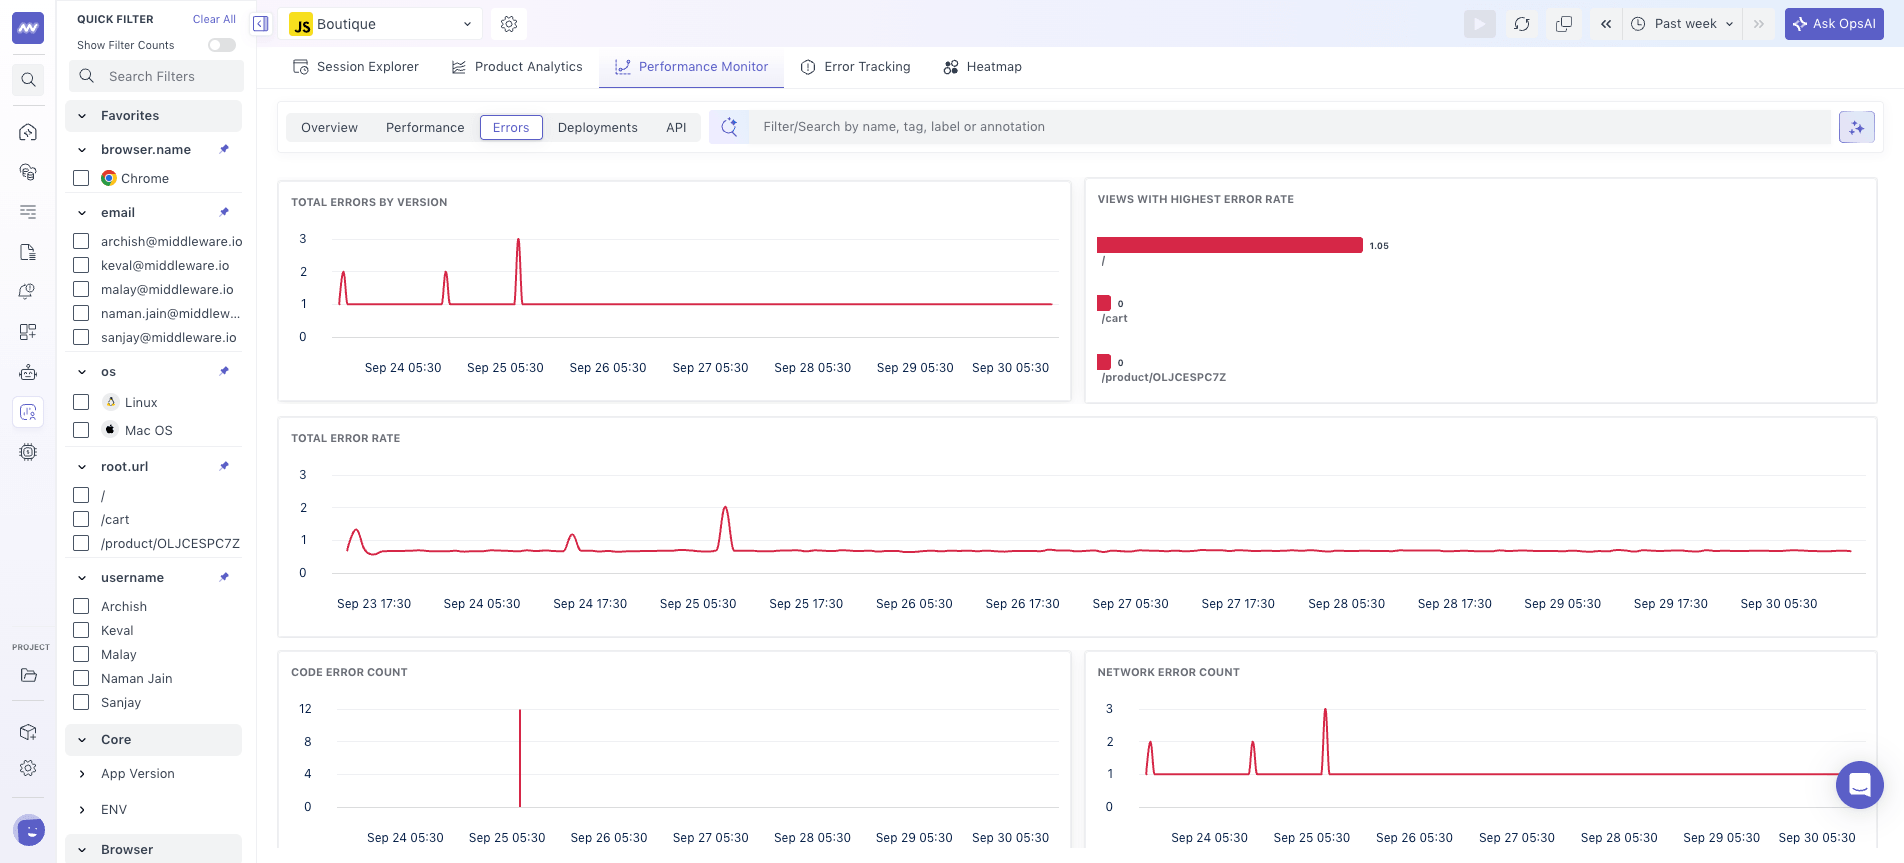Open the installation package icon in sidebar
This screenshot has height=863, width=1904.
tap(28, 732)
